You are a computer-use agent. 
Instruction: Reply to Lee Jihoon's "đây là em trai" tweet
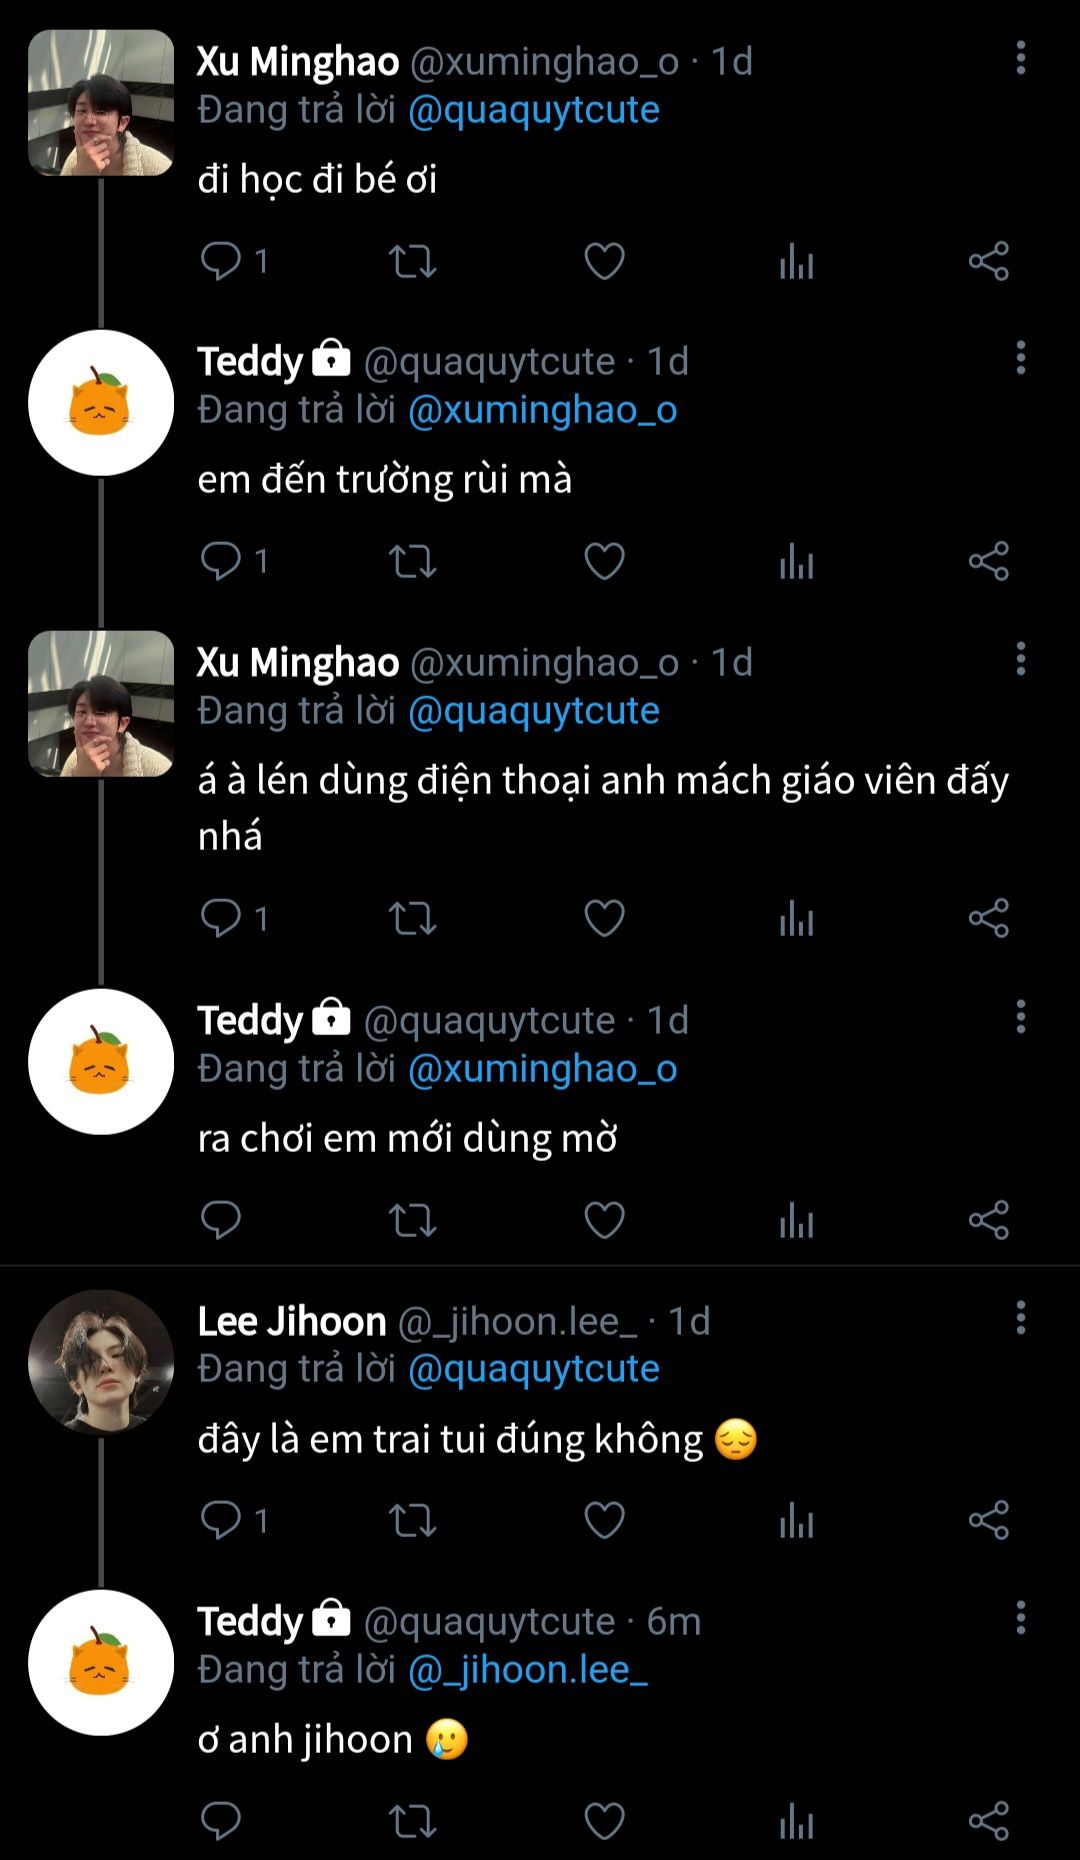(x=221, y=1520)
